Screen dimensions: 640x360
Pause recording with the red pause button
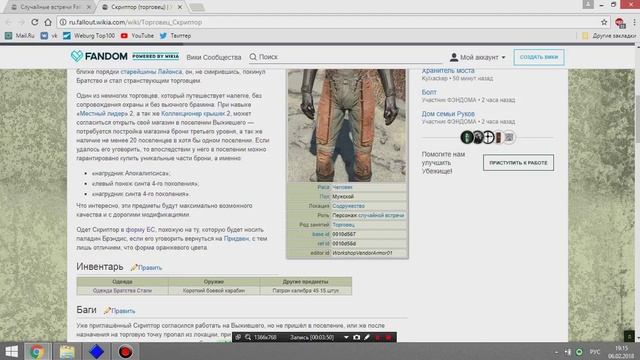click(378, 338)
